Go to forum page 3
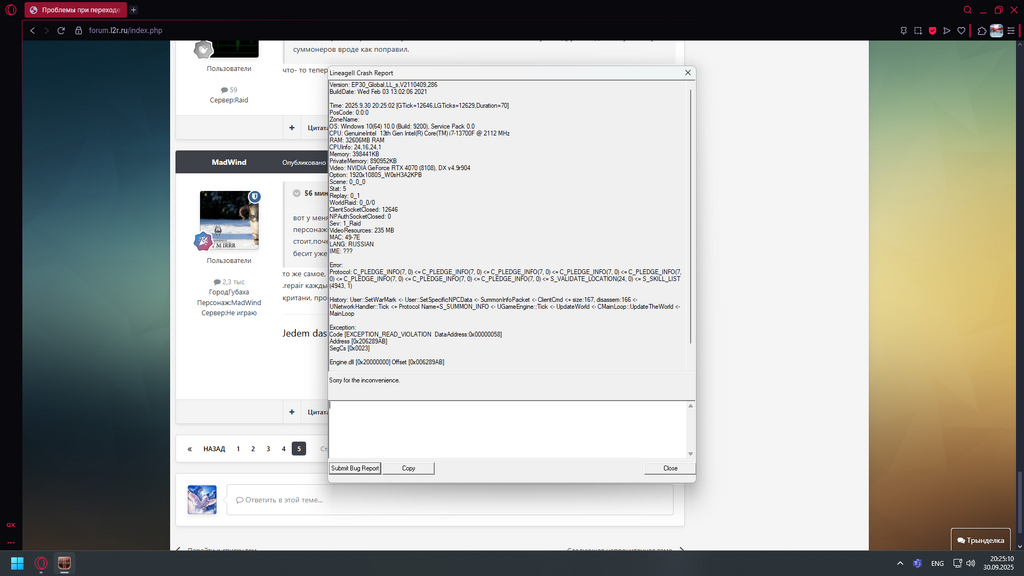The image size is (1024, 576). click(x=268, y=449)
